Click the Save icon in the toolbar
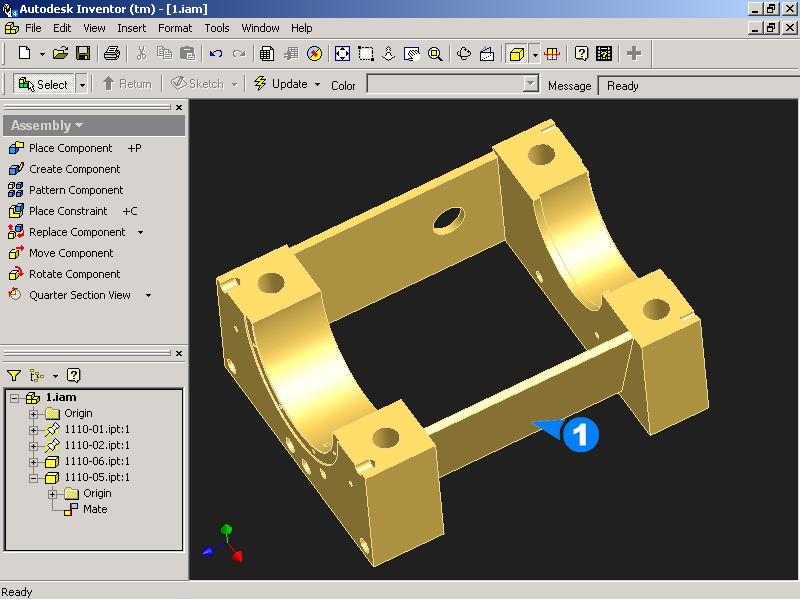Screen dimensions: 800x600 (x=83, y=54)
